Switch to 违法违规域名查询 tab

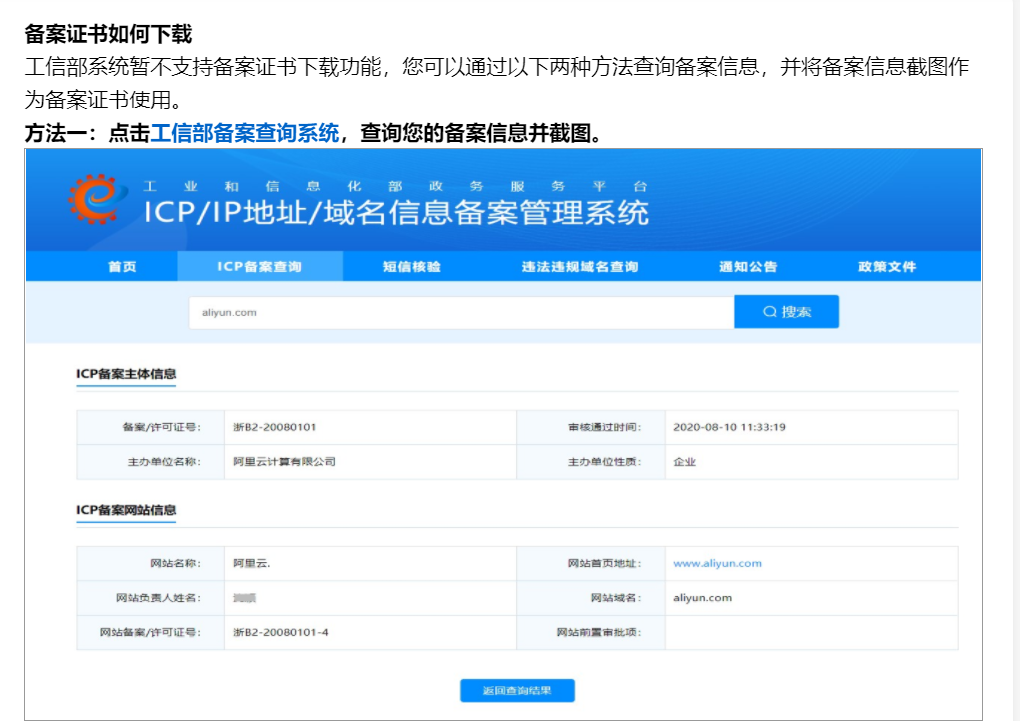(x=580, y=267)
